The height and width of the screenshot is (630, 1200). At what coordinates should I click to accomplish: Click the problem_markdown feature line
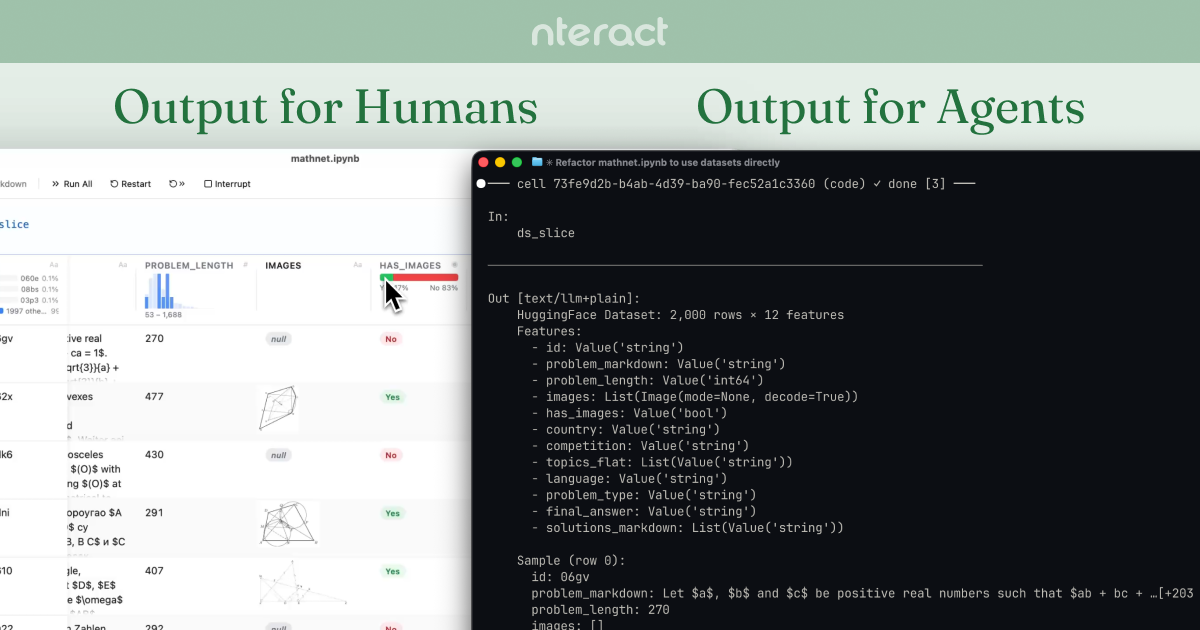(x=658, y=364)
